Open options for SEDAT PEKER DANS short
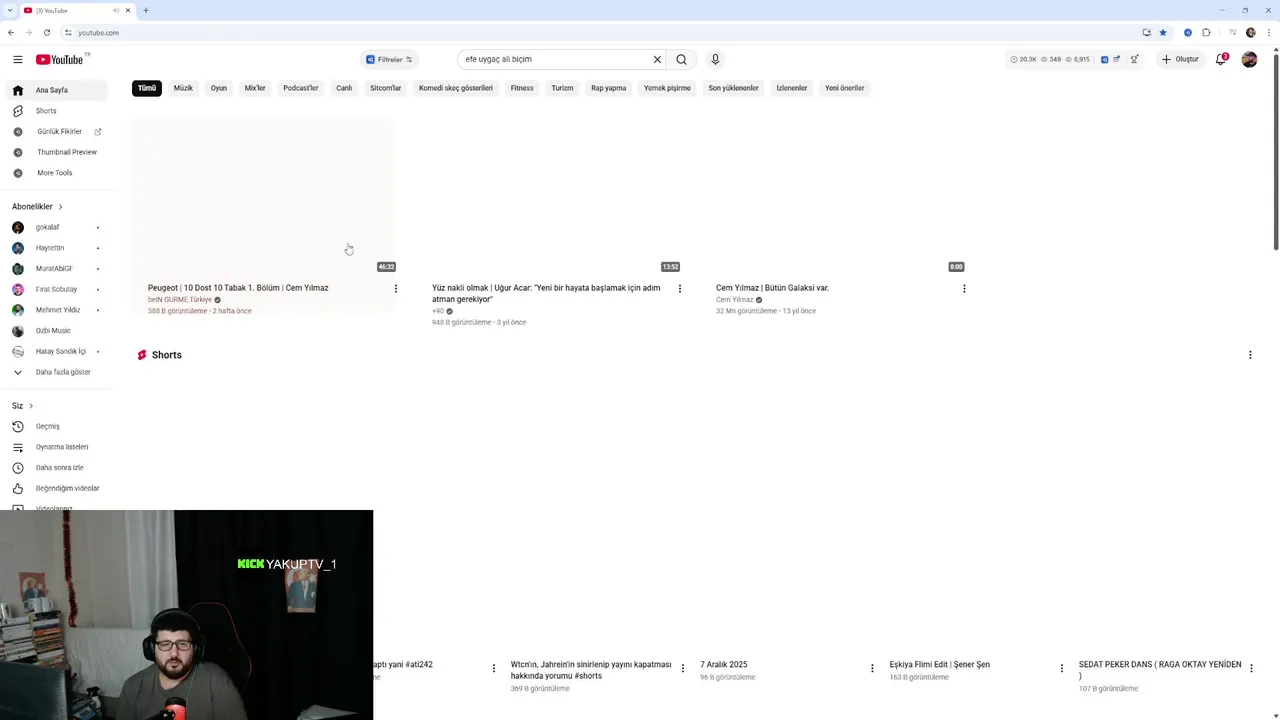Viewport: 1280px width, 720px height. [1251, 668]
